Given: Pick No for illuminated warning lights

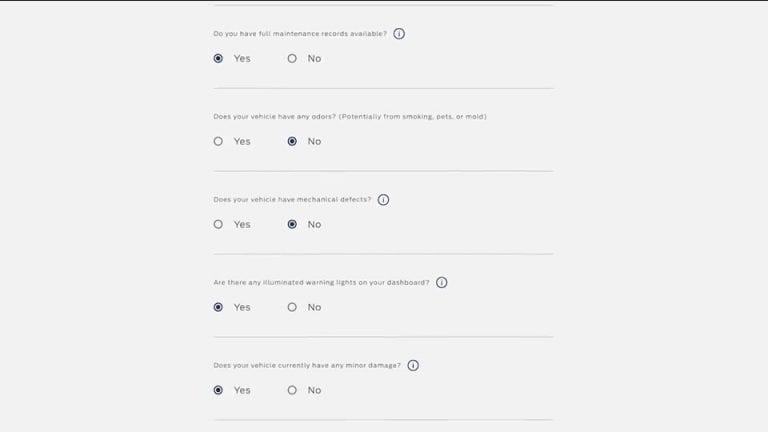Looking at the screenshot, I should (x=292, y=307).
